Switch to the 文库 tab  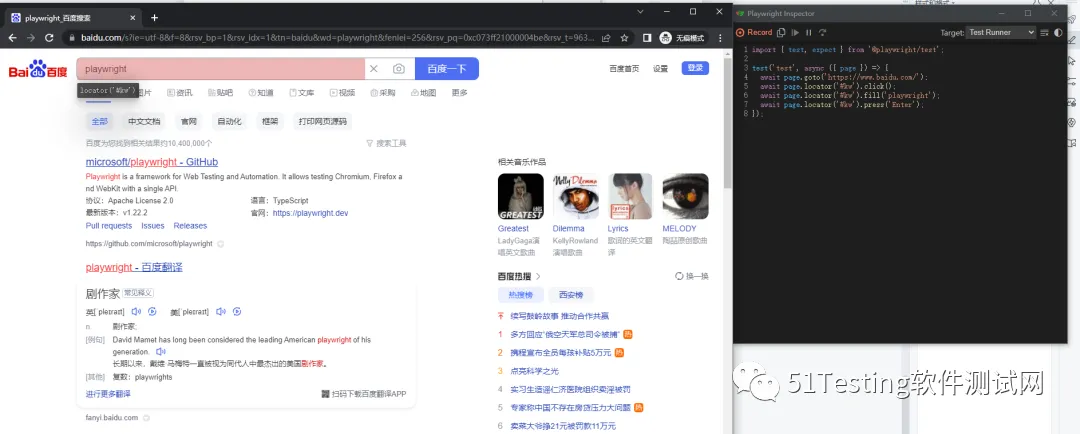302,93
